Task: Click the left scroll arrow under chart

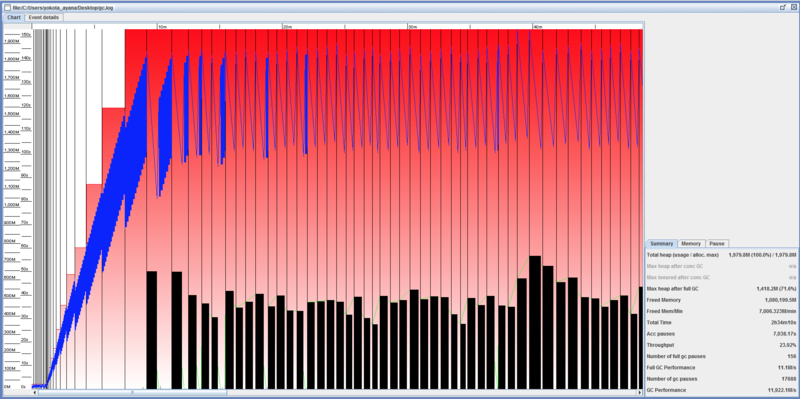Action: click(35, 392)
